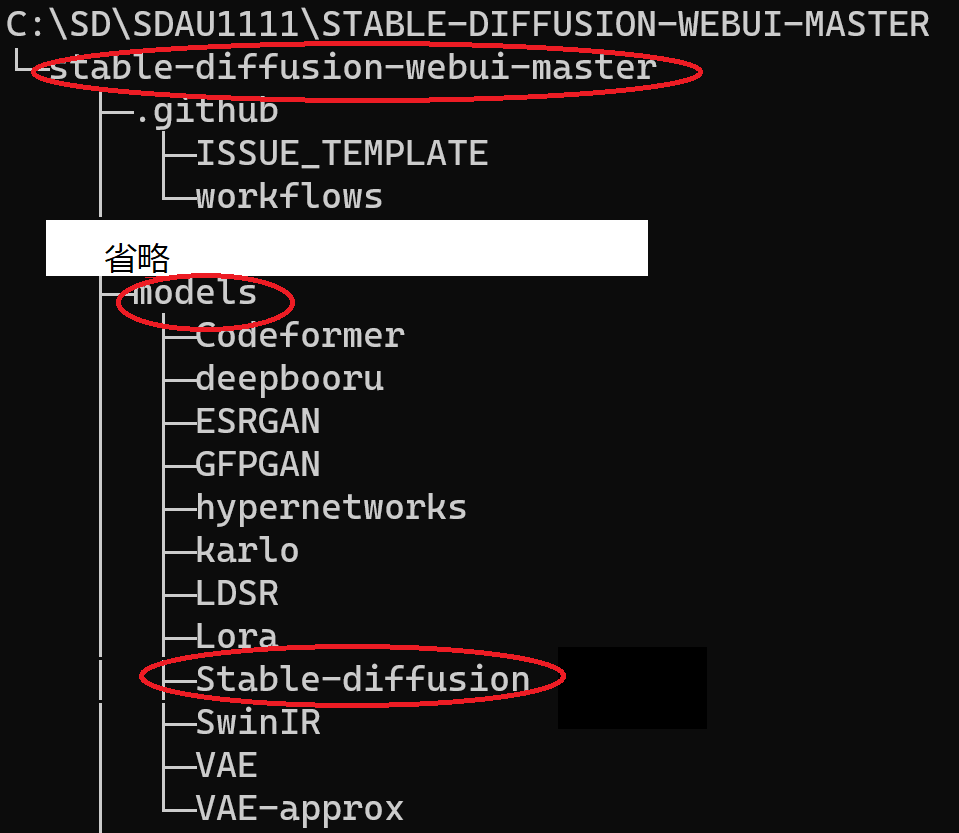Click the .github folder entry
The image size is (959, 833).
click(207, 111)
